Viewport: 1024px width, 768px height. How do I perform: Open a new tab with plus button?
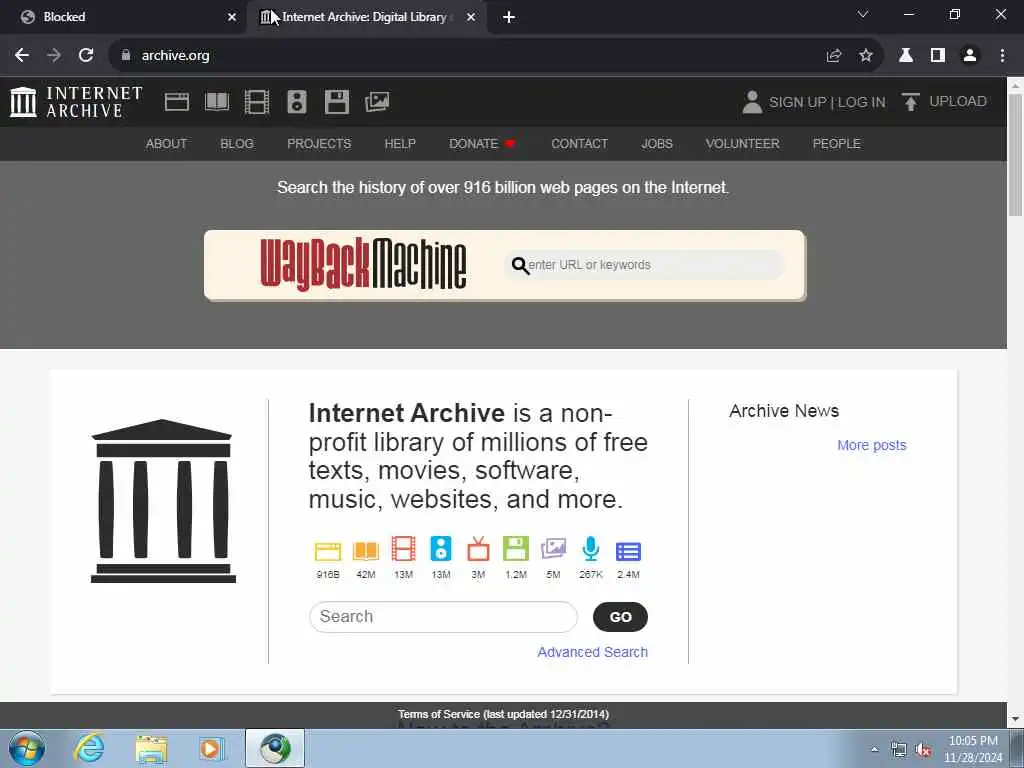point(509,17)
